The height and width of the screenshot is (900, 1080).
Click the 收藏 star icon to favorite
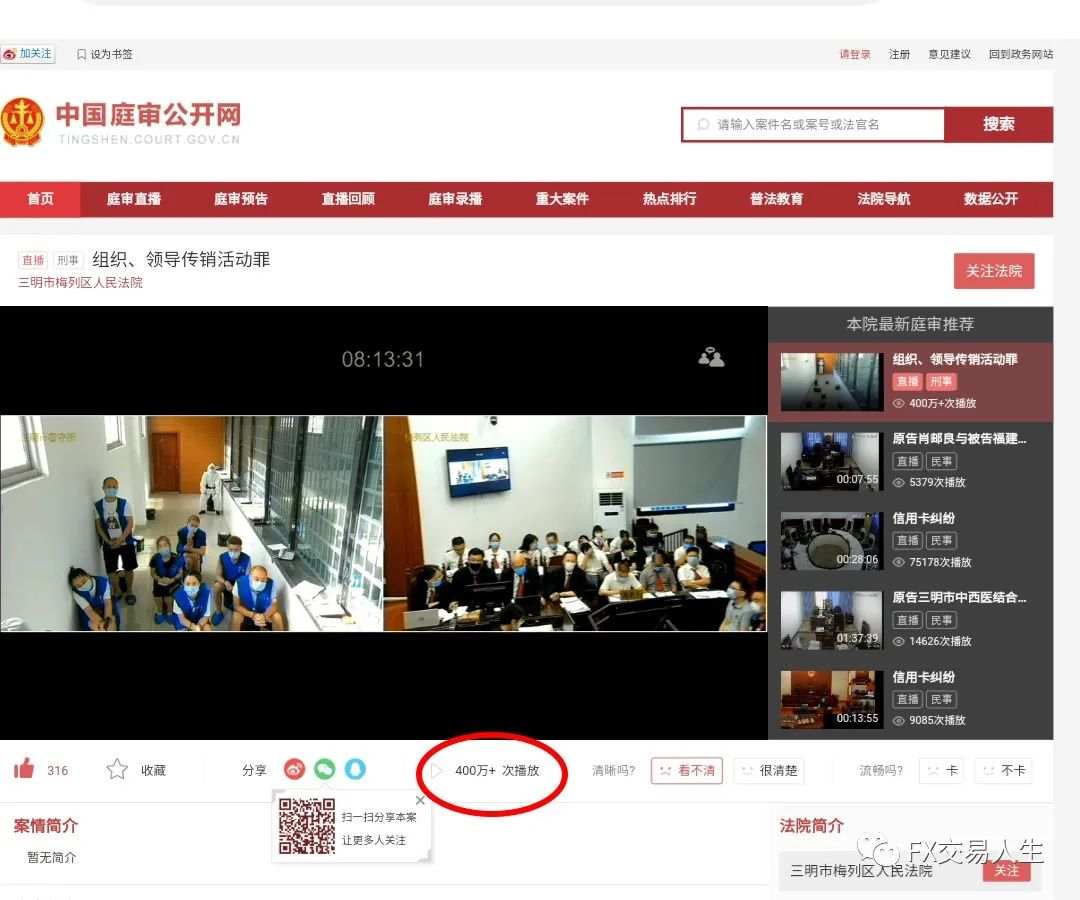click(117, 769)
